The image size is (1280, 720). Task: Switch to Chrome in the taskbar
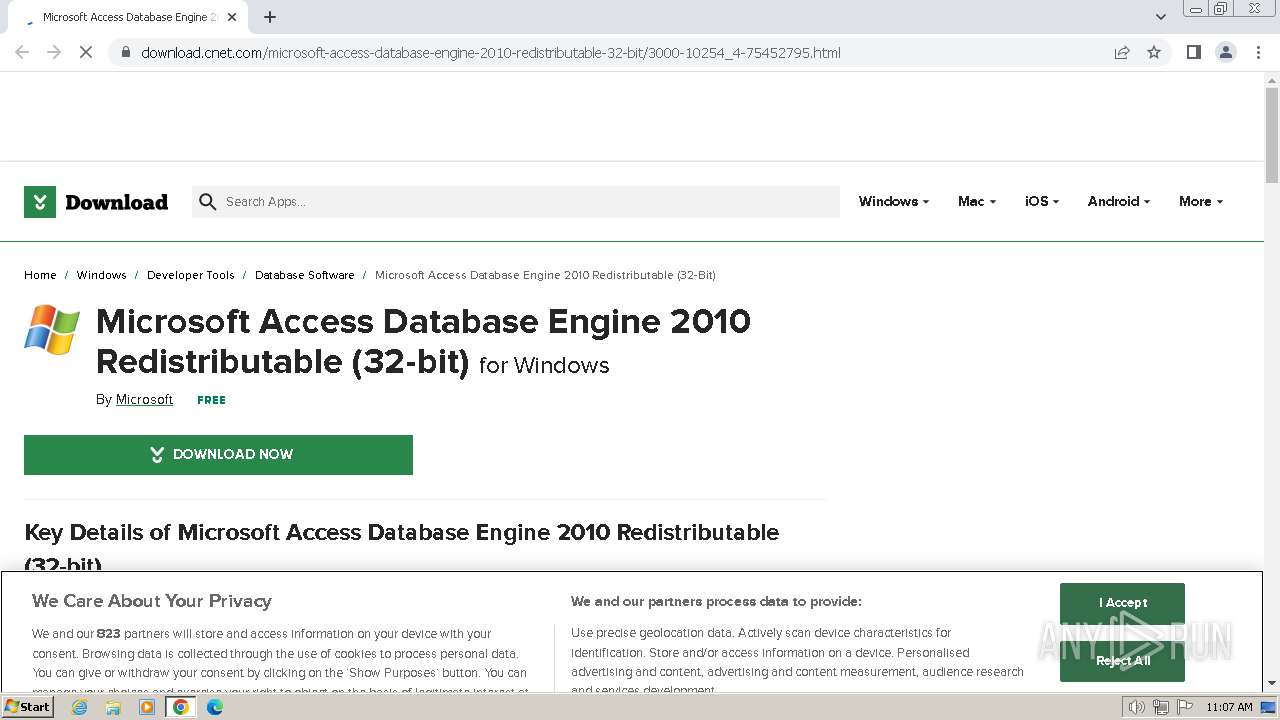181,707
